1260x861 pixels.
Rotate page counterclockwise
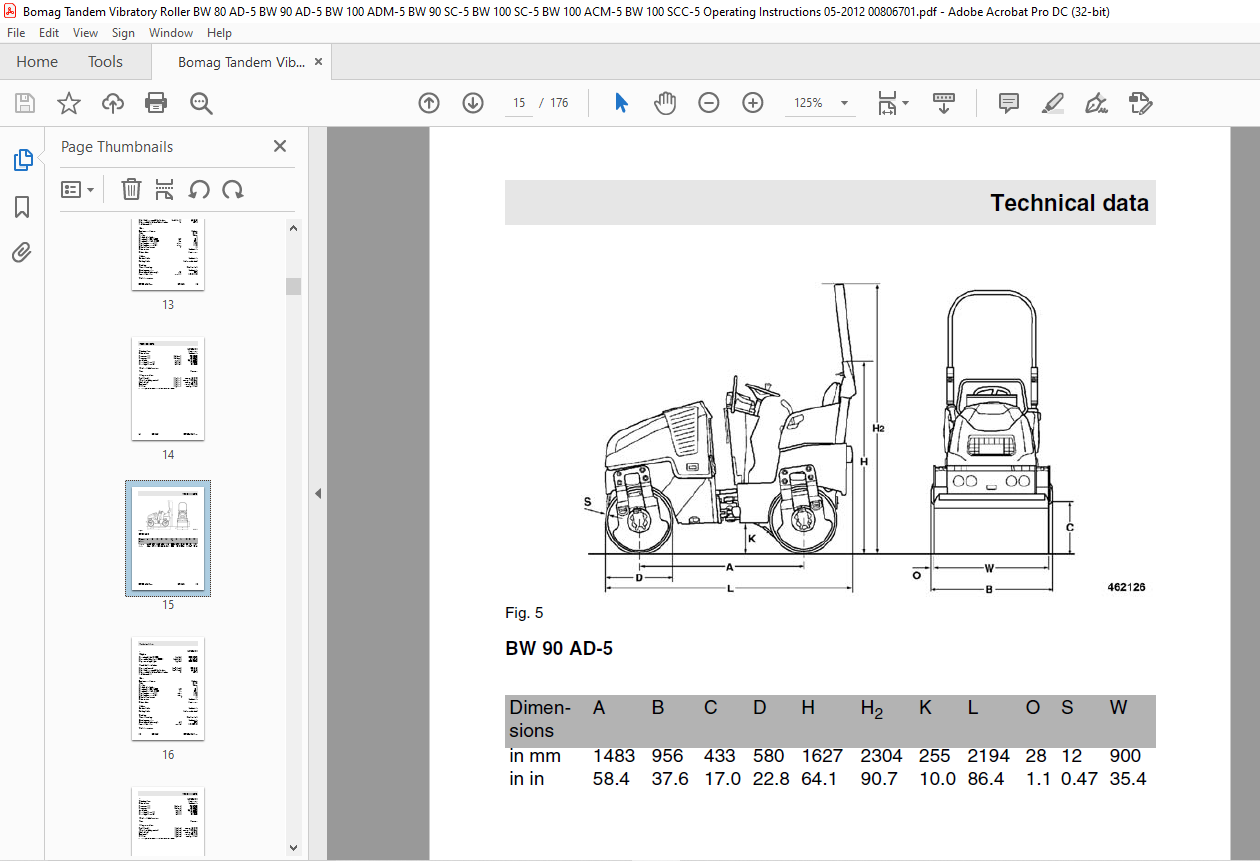click(x=199, y=189)
